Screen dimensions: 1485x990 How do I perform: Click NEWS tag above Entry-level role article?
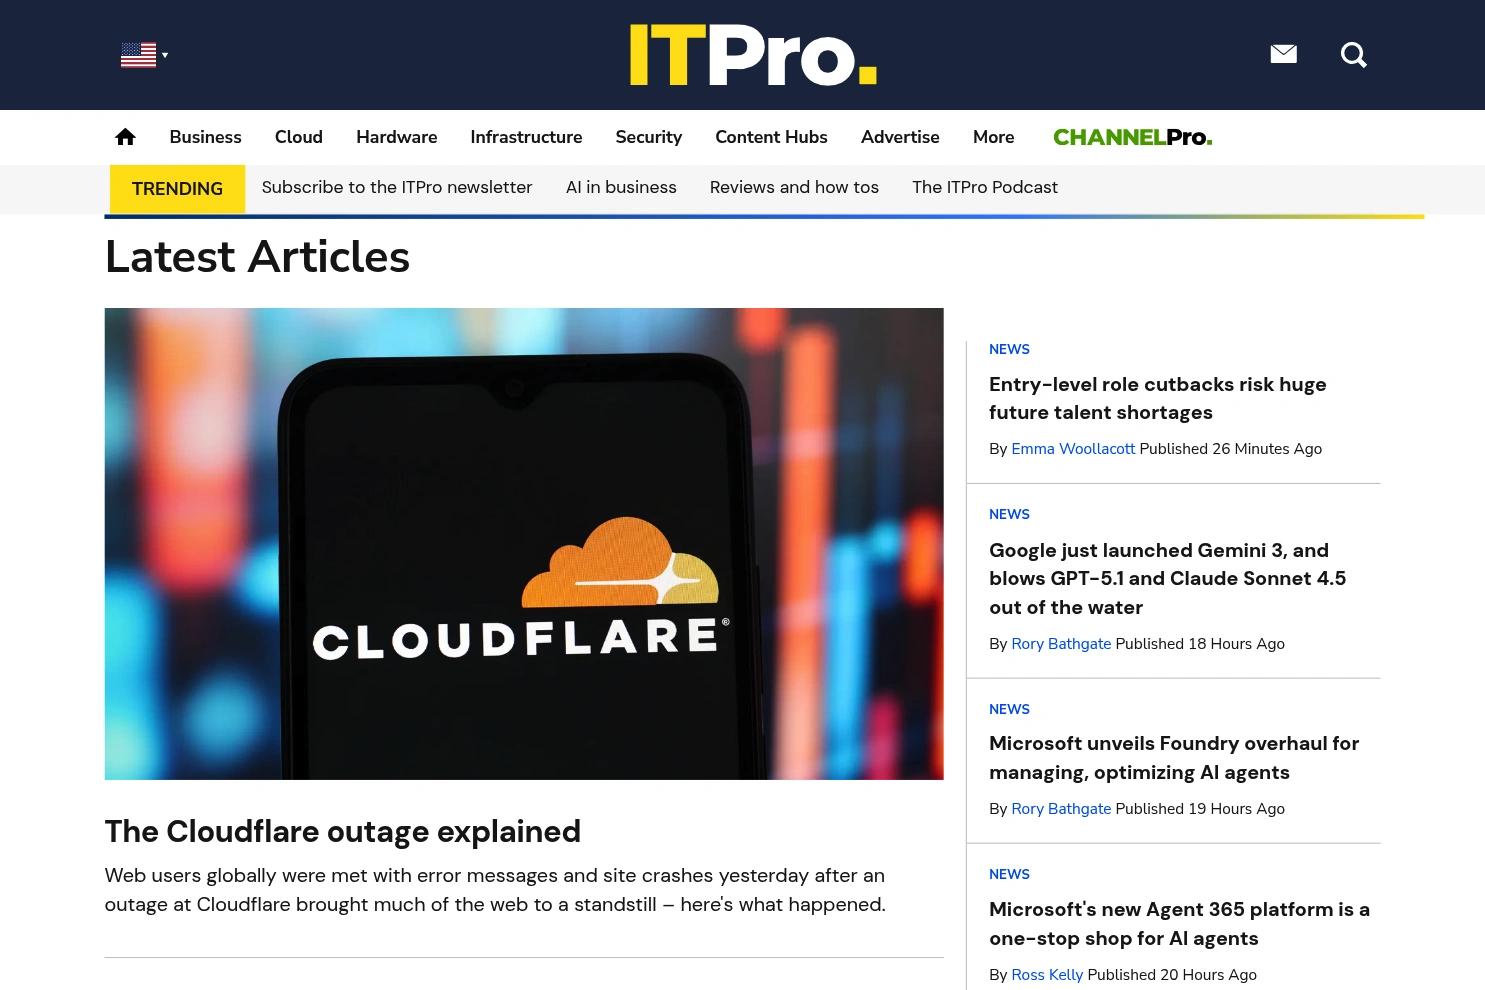(x=1009, y=349)
